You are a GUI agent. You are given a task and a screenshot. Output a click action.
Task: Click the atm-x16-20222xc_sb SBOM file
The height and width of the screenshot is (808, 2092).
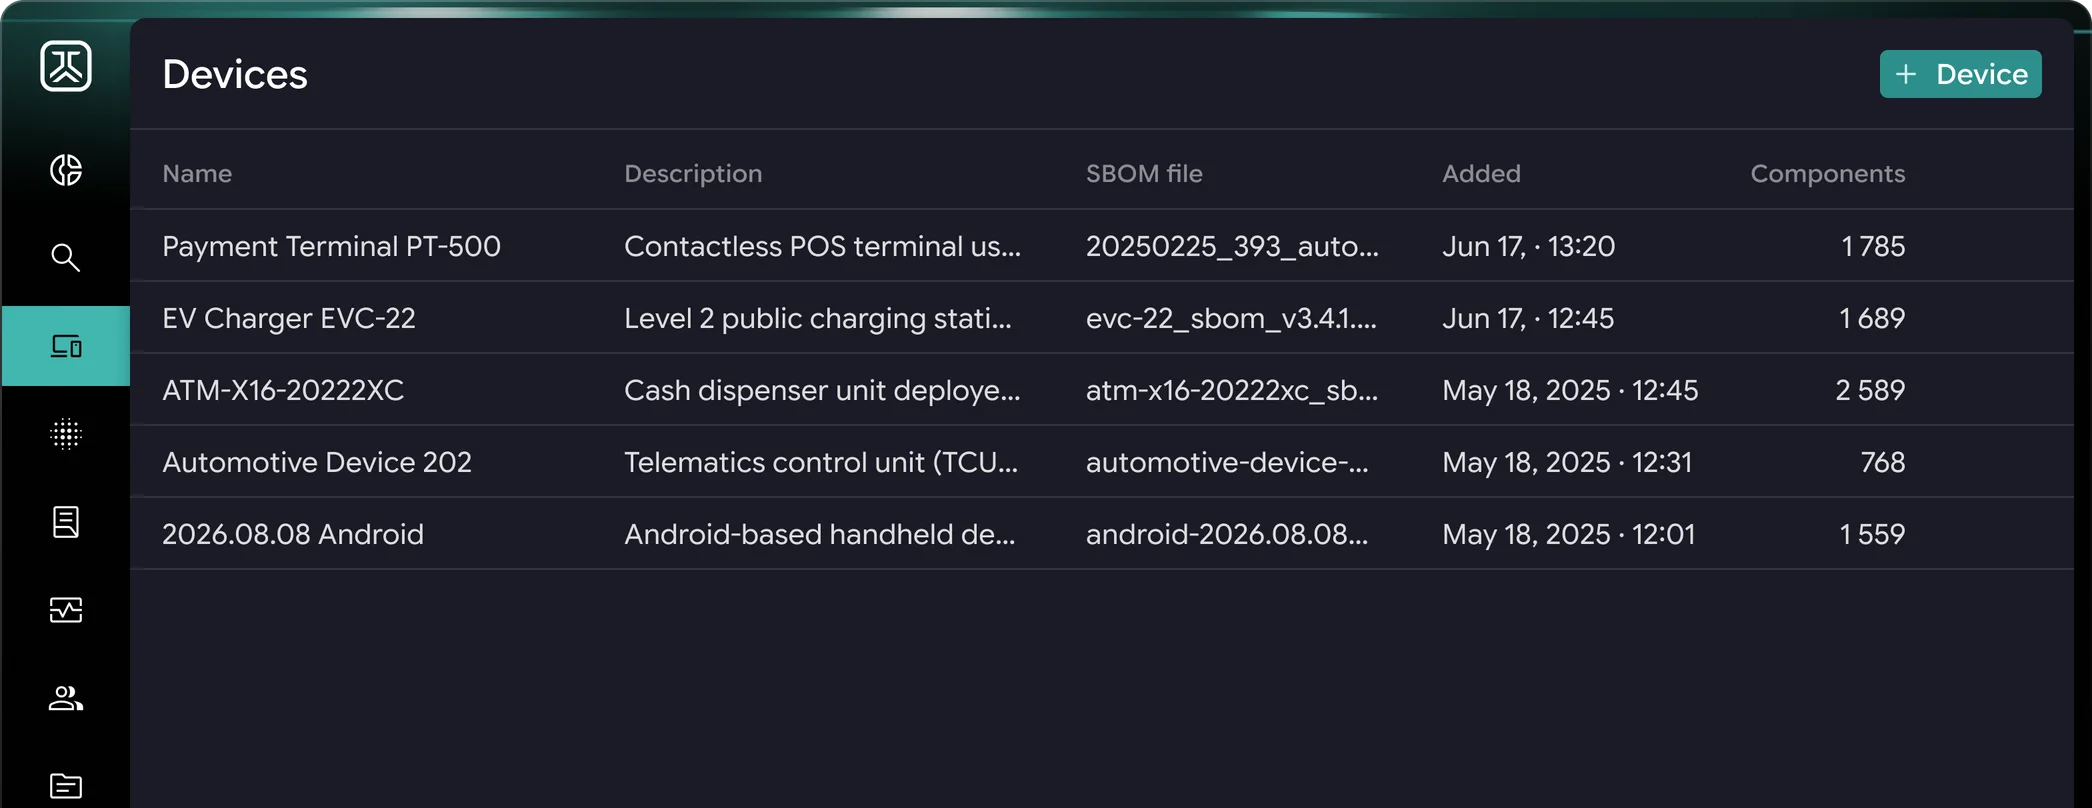coord(1232,390)
